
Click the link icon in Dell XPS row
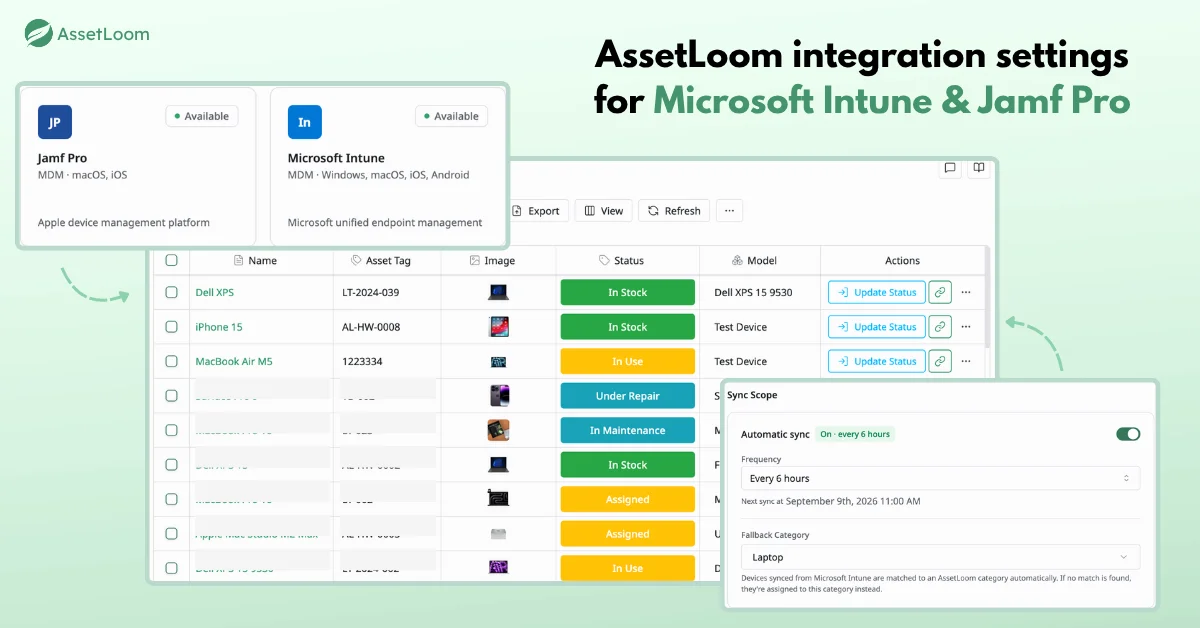(x=939, y=292)
